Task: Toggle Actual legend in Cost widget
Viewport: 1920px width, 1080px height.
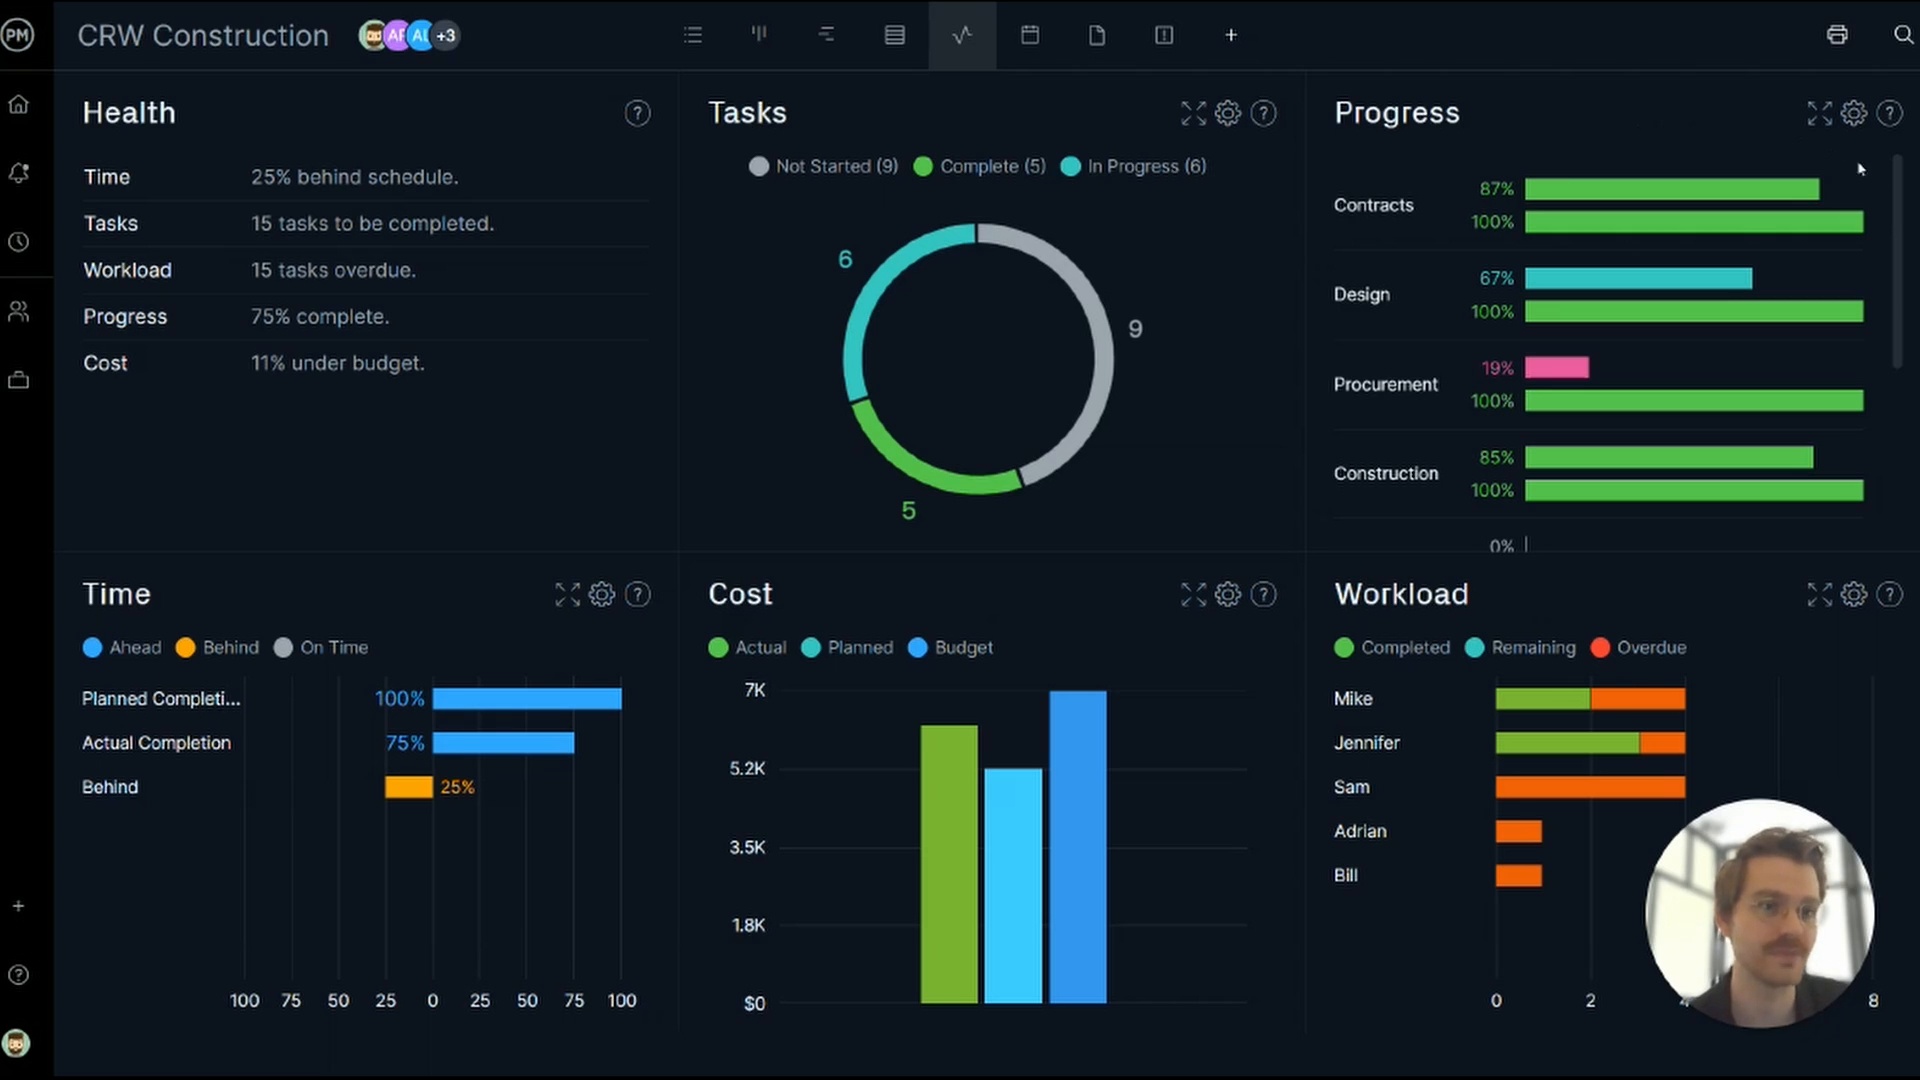Action: coord(747,648)
